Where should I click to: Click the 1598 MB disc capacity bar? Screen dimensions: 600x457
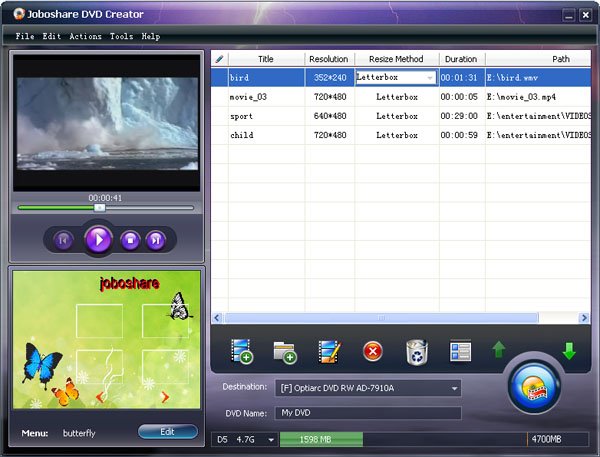click(321, 439)
